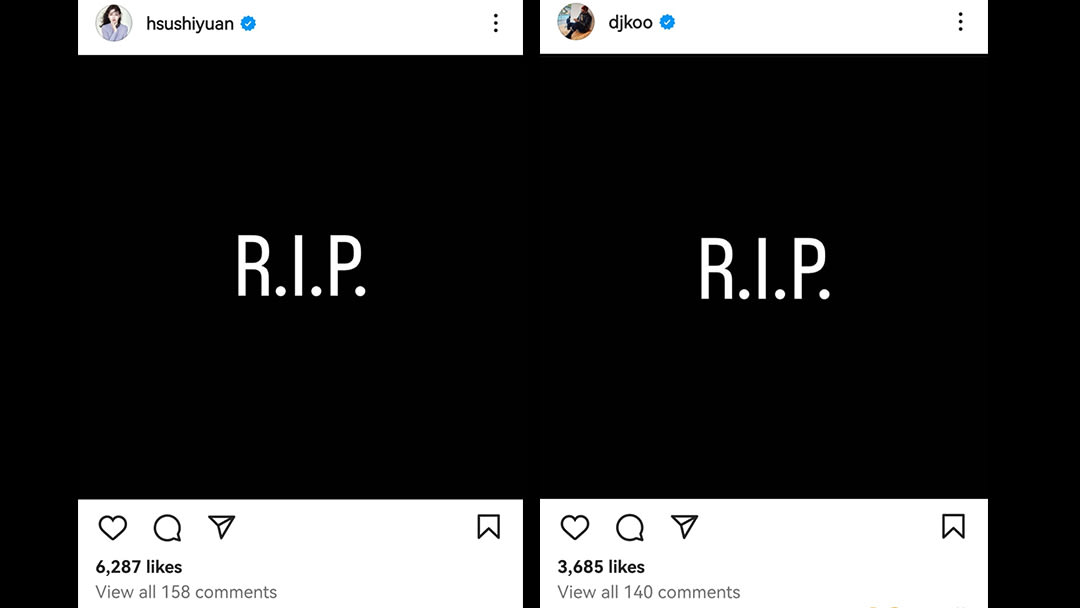Like the hsushiyuan post with heart icon
This screenshot has height=608, width=1080.
point(113,527)
